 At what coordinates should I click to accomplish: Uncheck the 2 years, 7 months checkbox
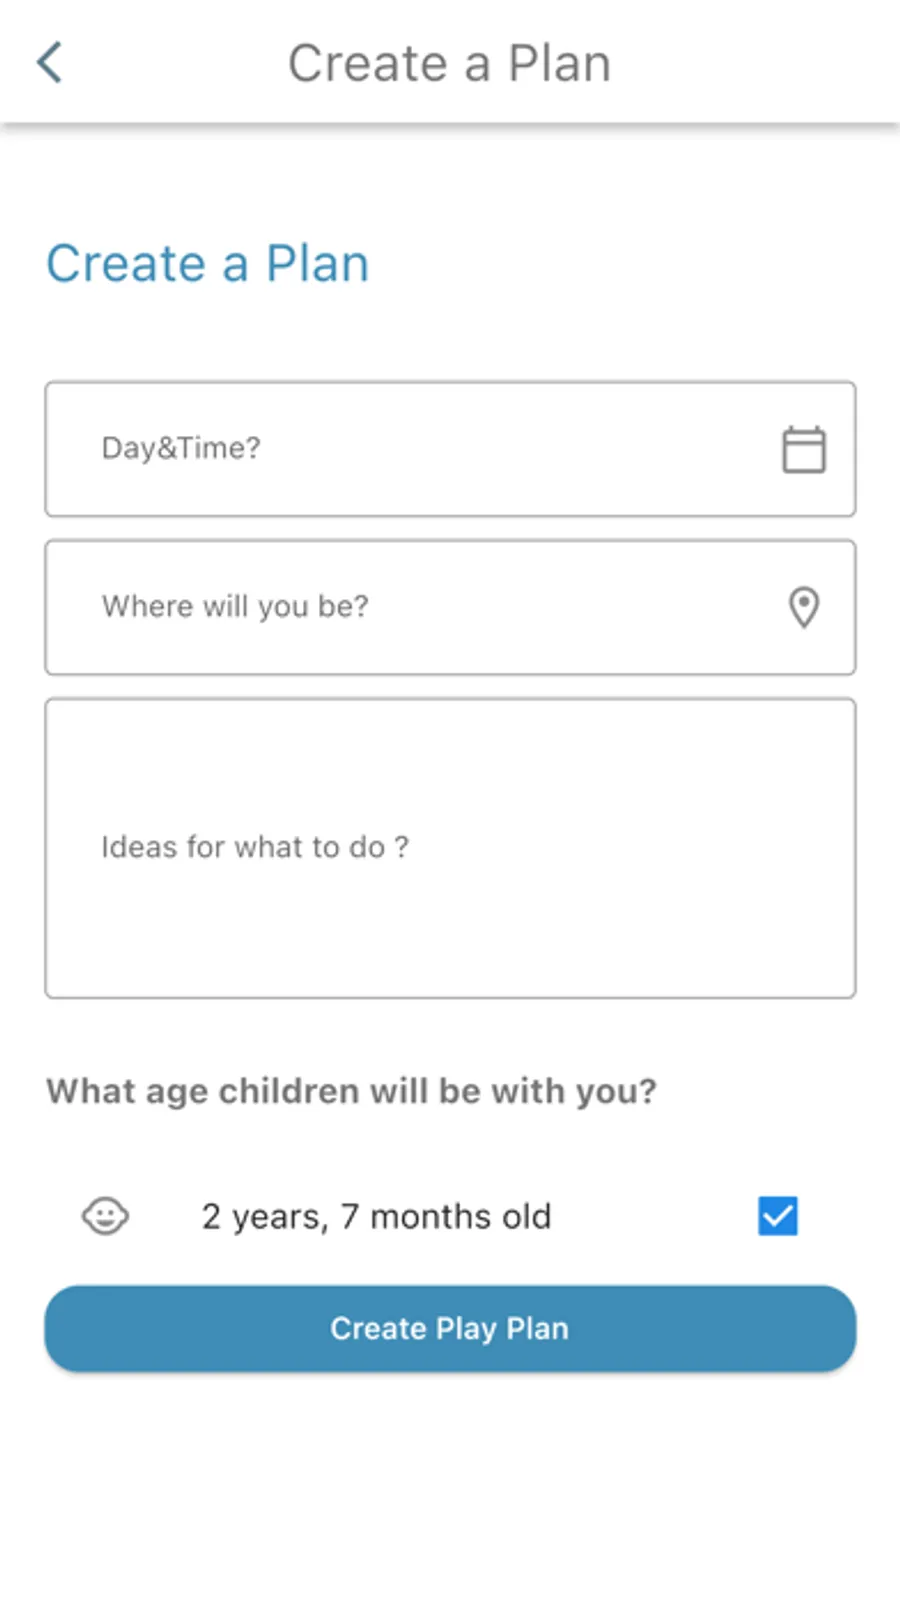(x=777, y=1216)
